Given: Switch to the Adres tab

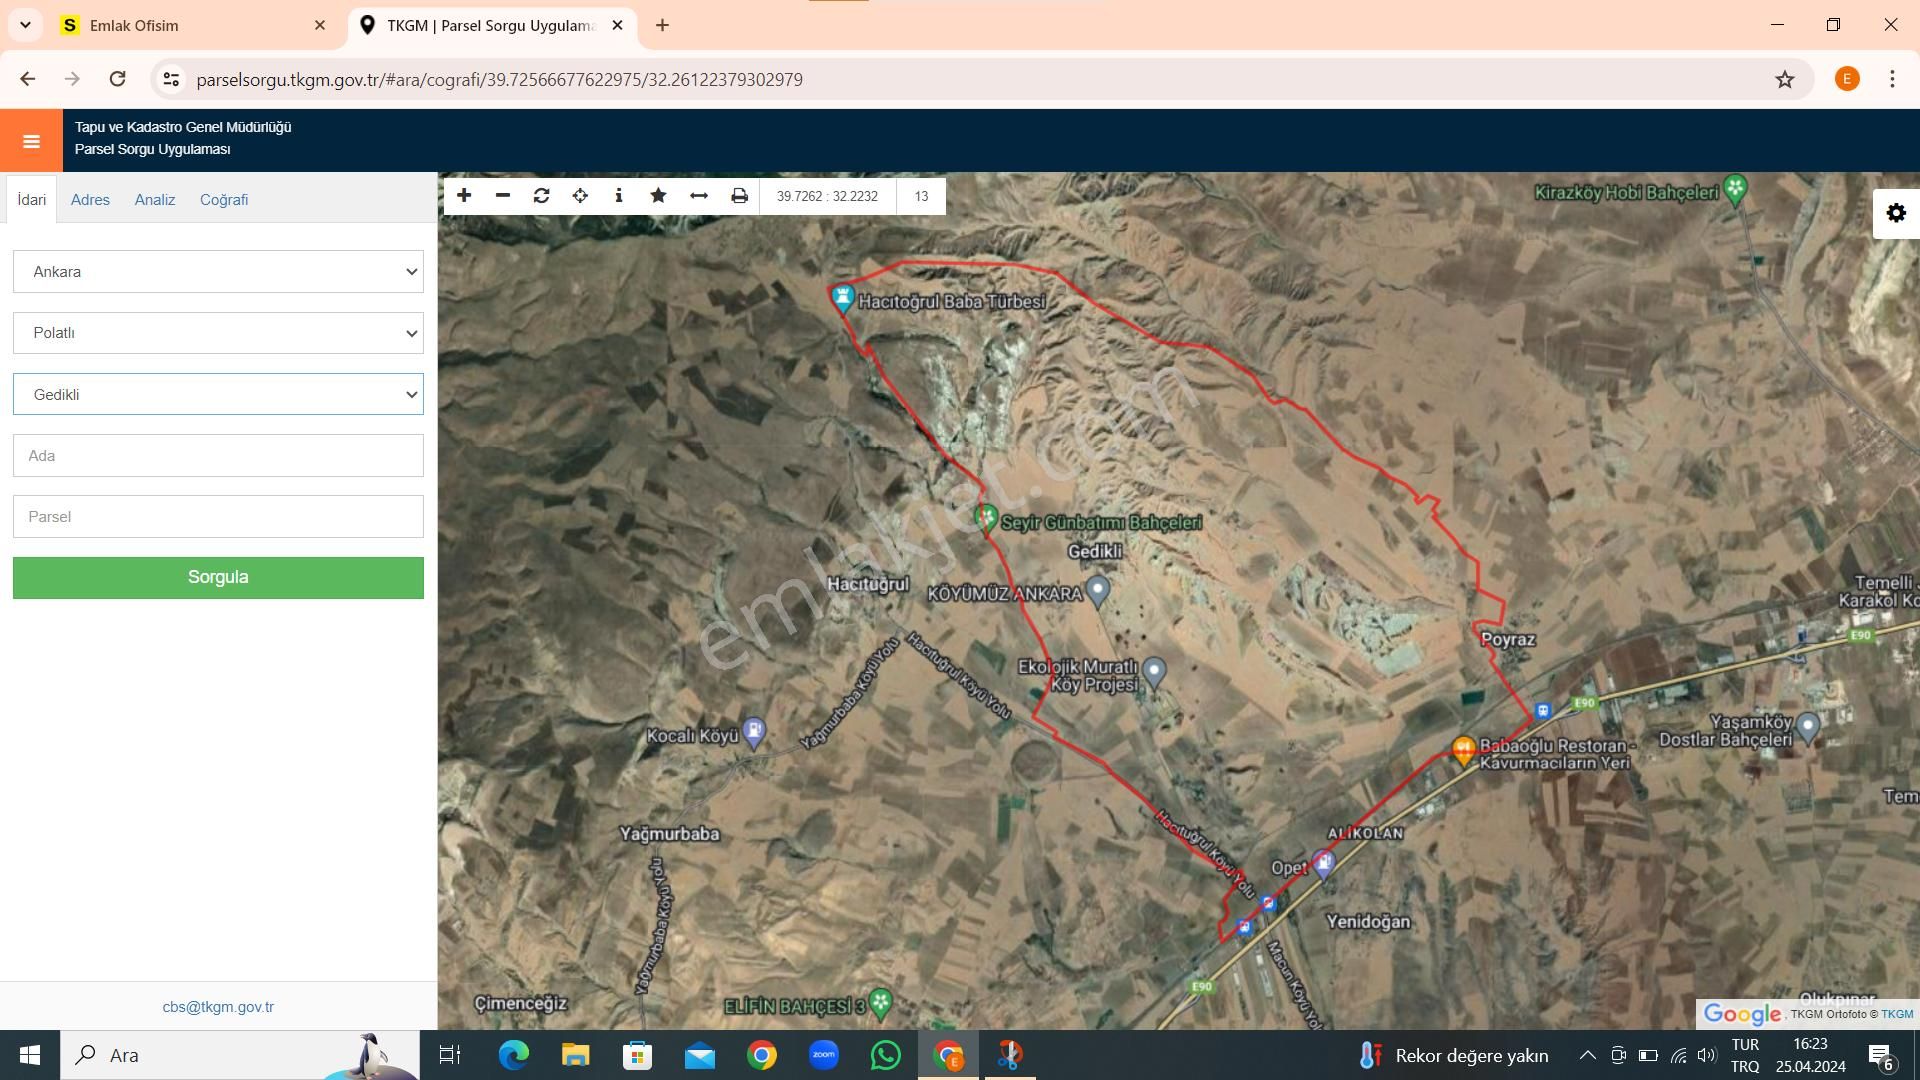Looking at the screenshot, I should click(90, 199).
